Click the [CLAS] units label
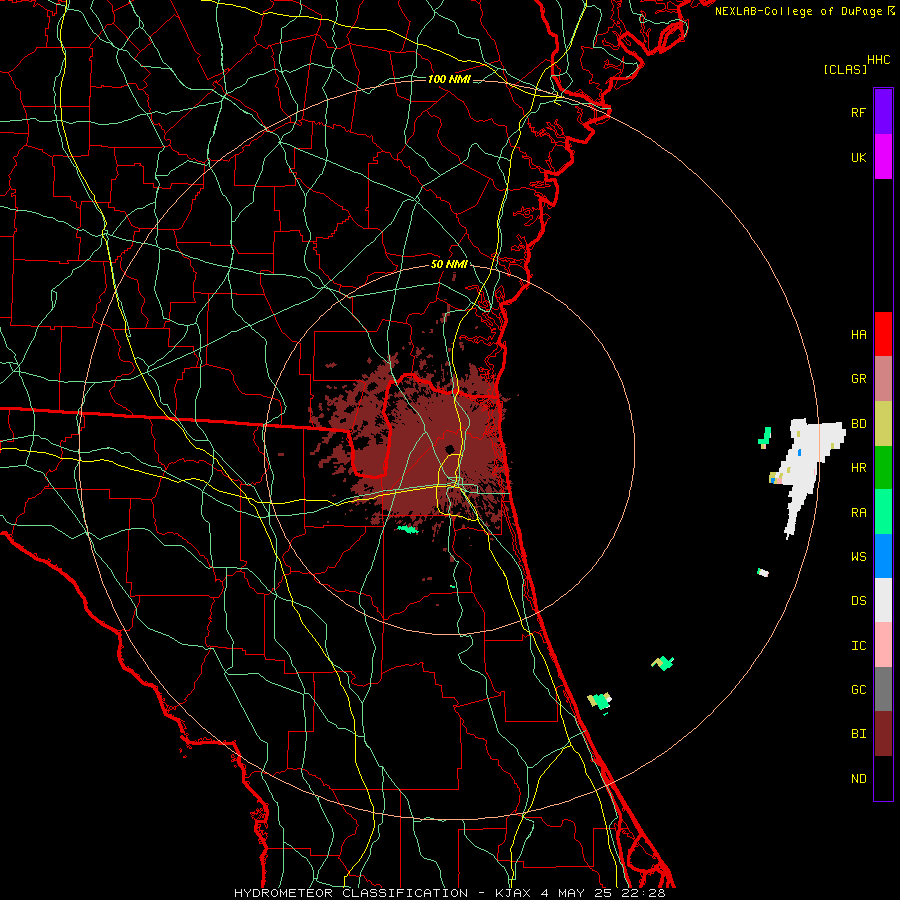The height and width of the screenshot is (900, 900). [845, 69]
